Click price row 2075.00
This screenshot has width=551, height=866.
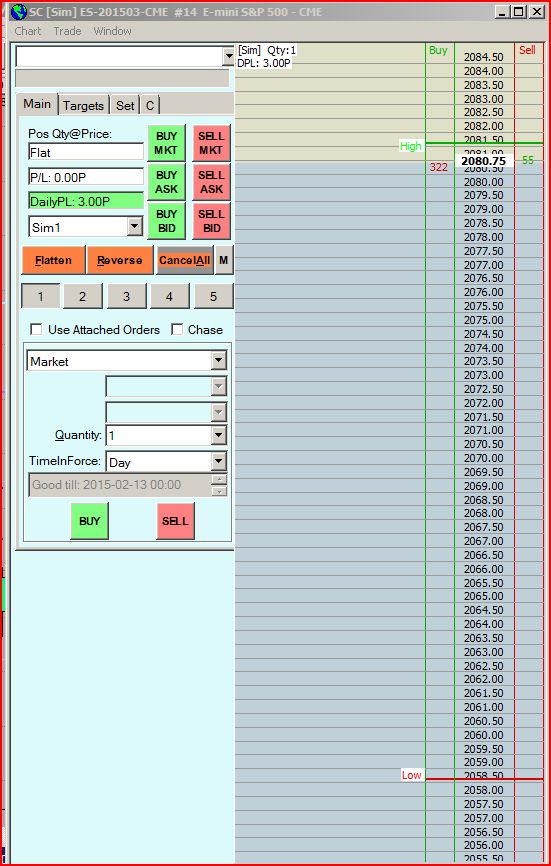coord(484,320)
